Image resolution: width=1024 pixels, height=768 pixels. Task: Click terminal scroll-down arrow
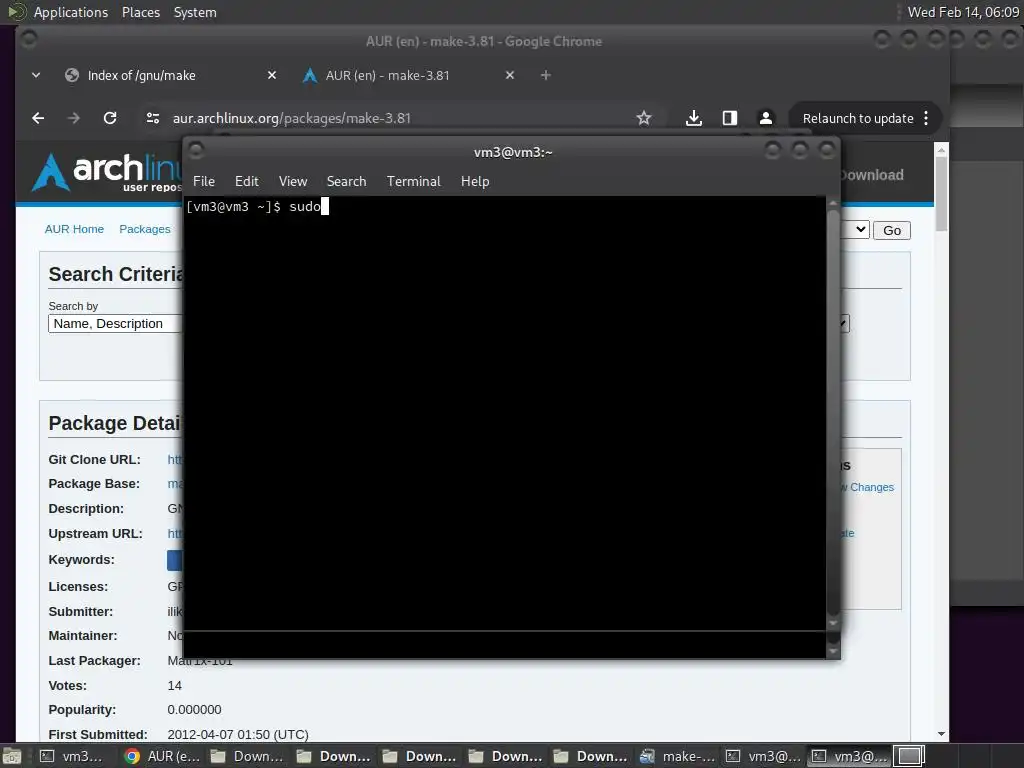833,624
